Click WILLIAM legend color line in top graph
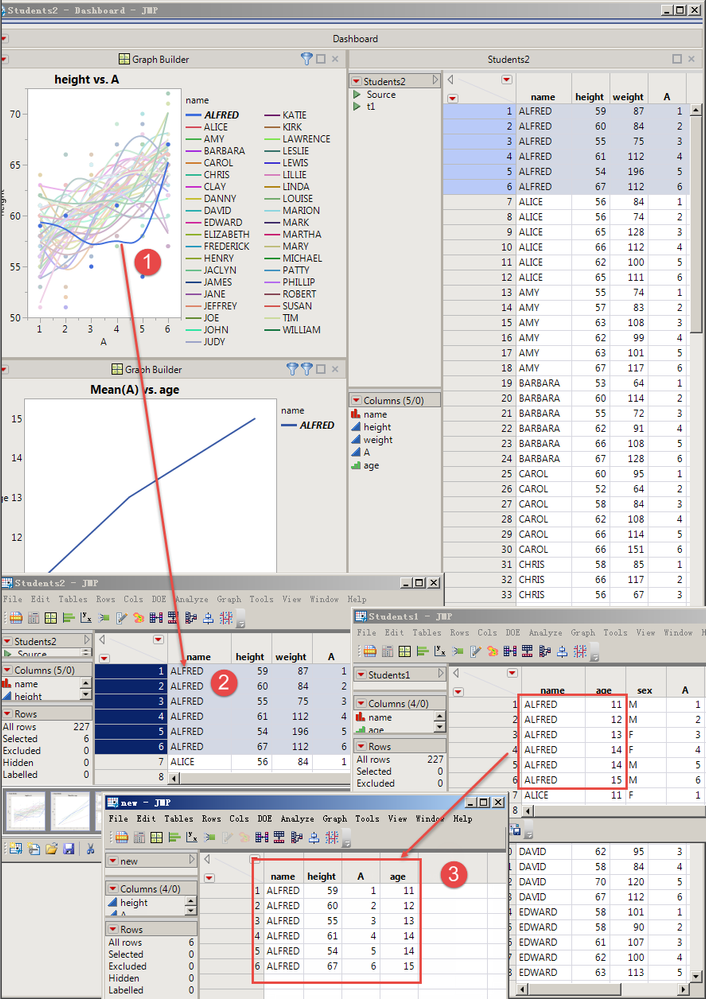Screen dimensions: 706x999 click(270, 330)
